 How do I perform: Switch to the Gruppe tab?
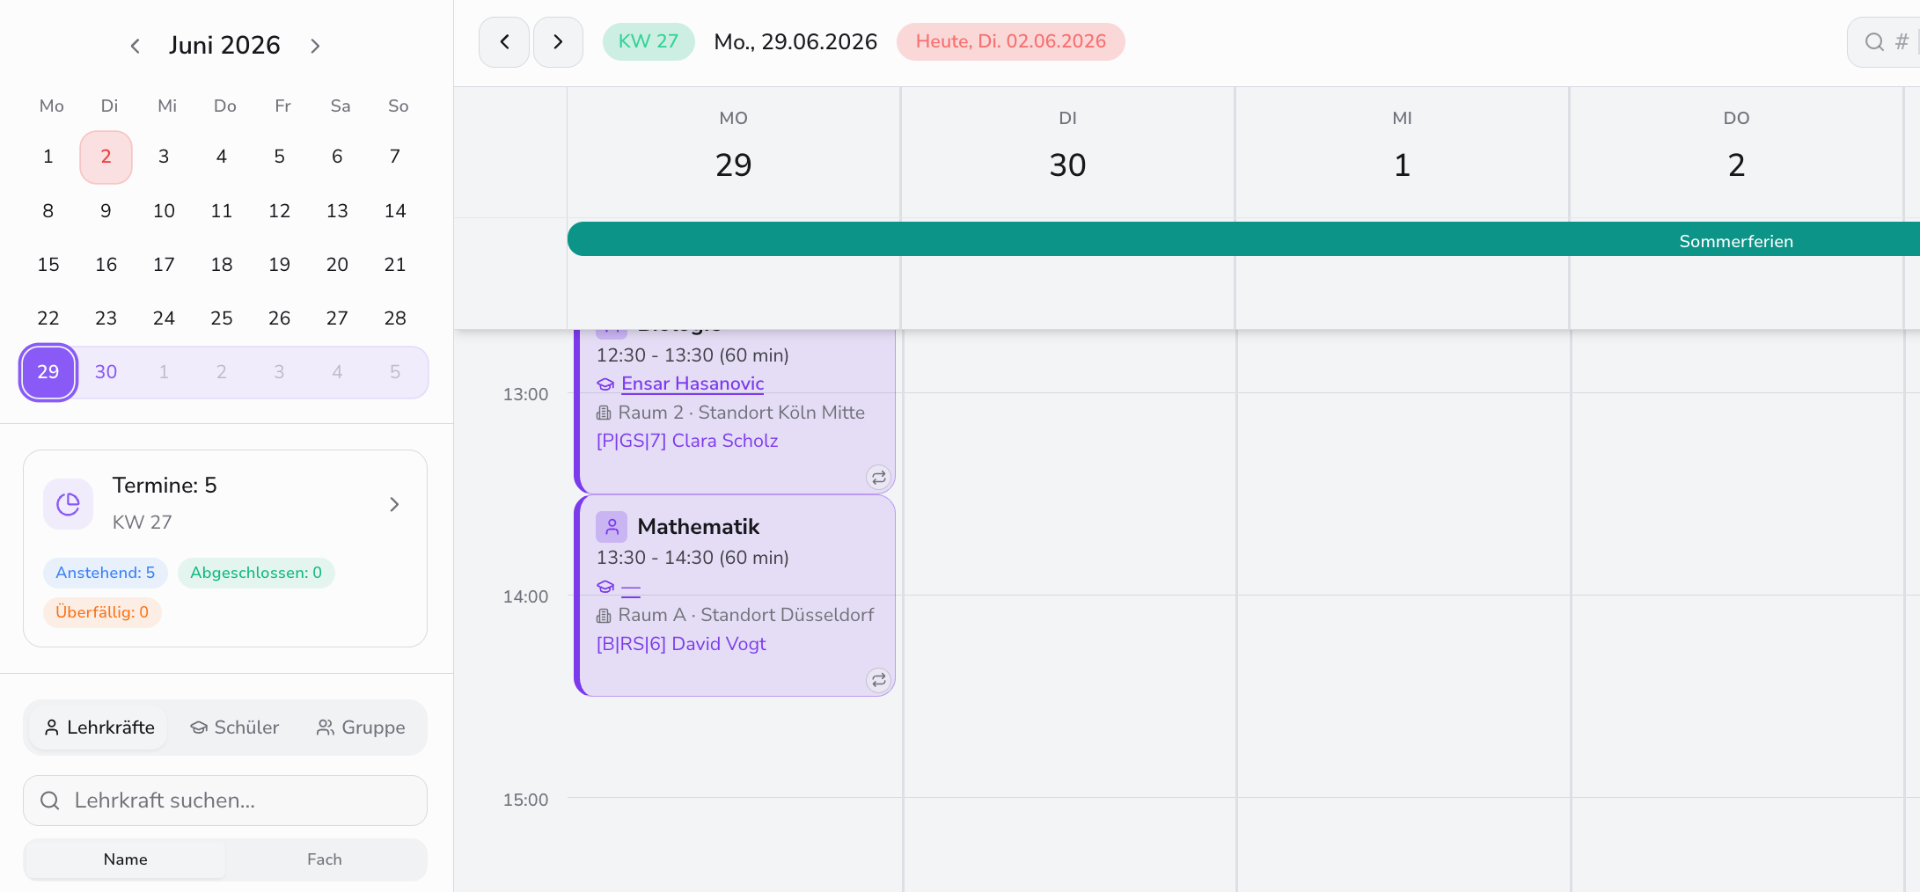[x=360, y=727]
